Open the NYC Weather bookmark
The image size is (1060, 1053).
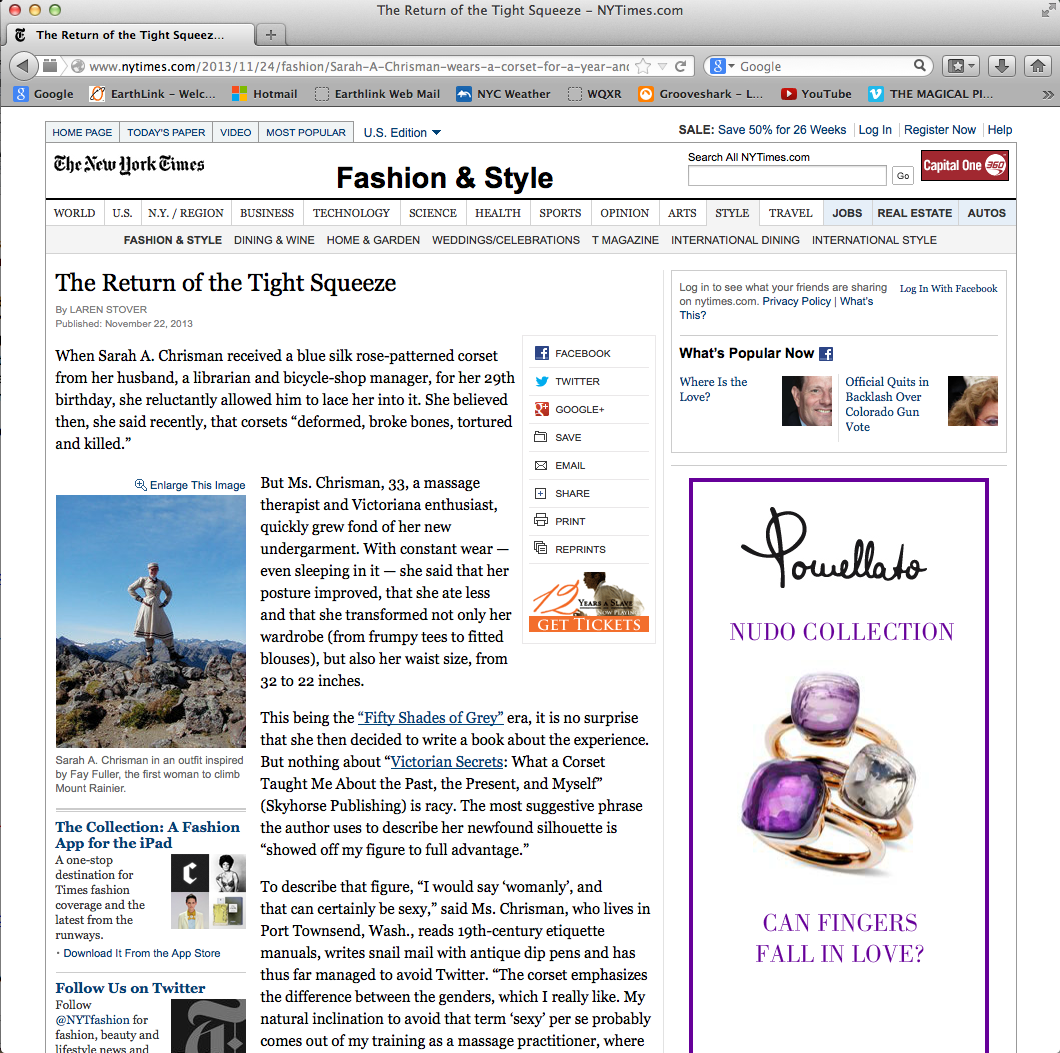point(504,94)
